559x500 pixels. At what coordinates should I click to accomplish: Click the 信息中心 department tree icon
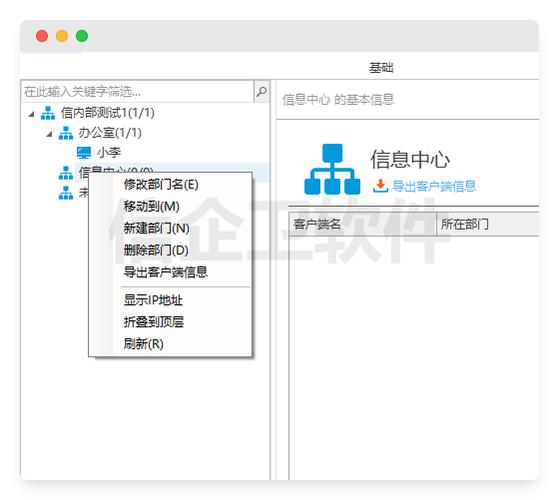pyautogui.click(x=66, y=173)
